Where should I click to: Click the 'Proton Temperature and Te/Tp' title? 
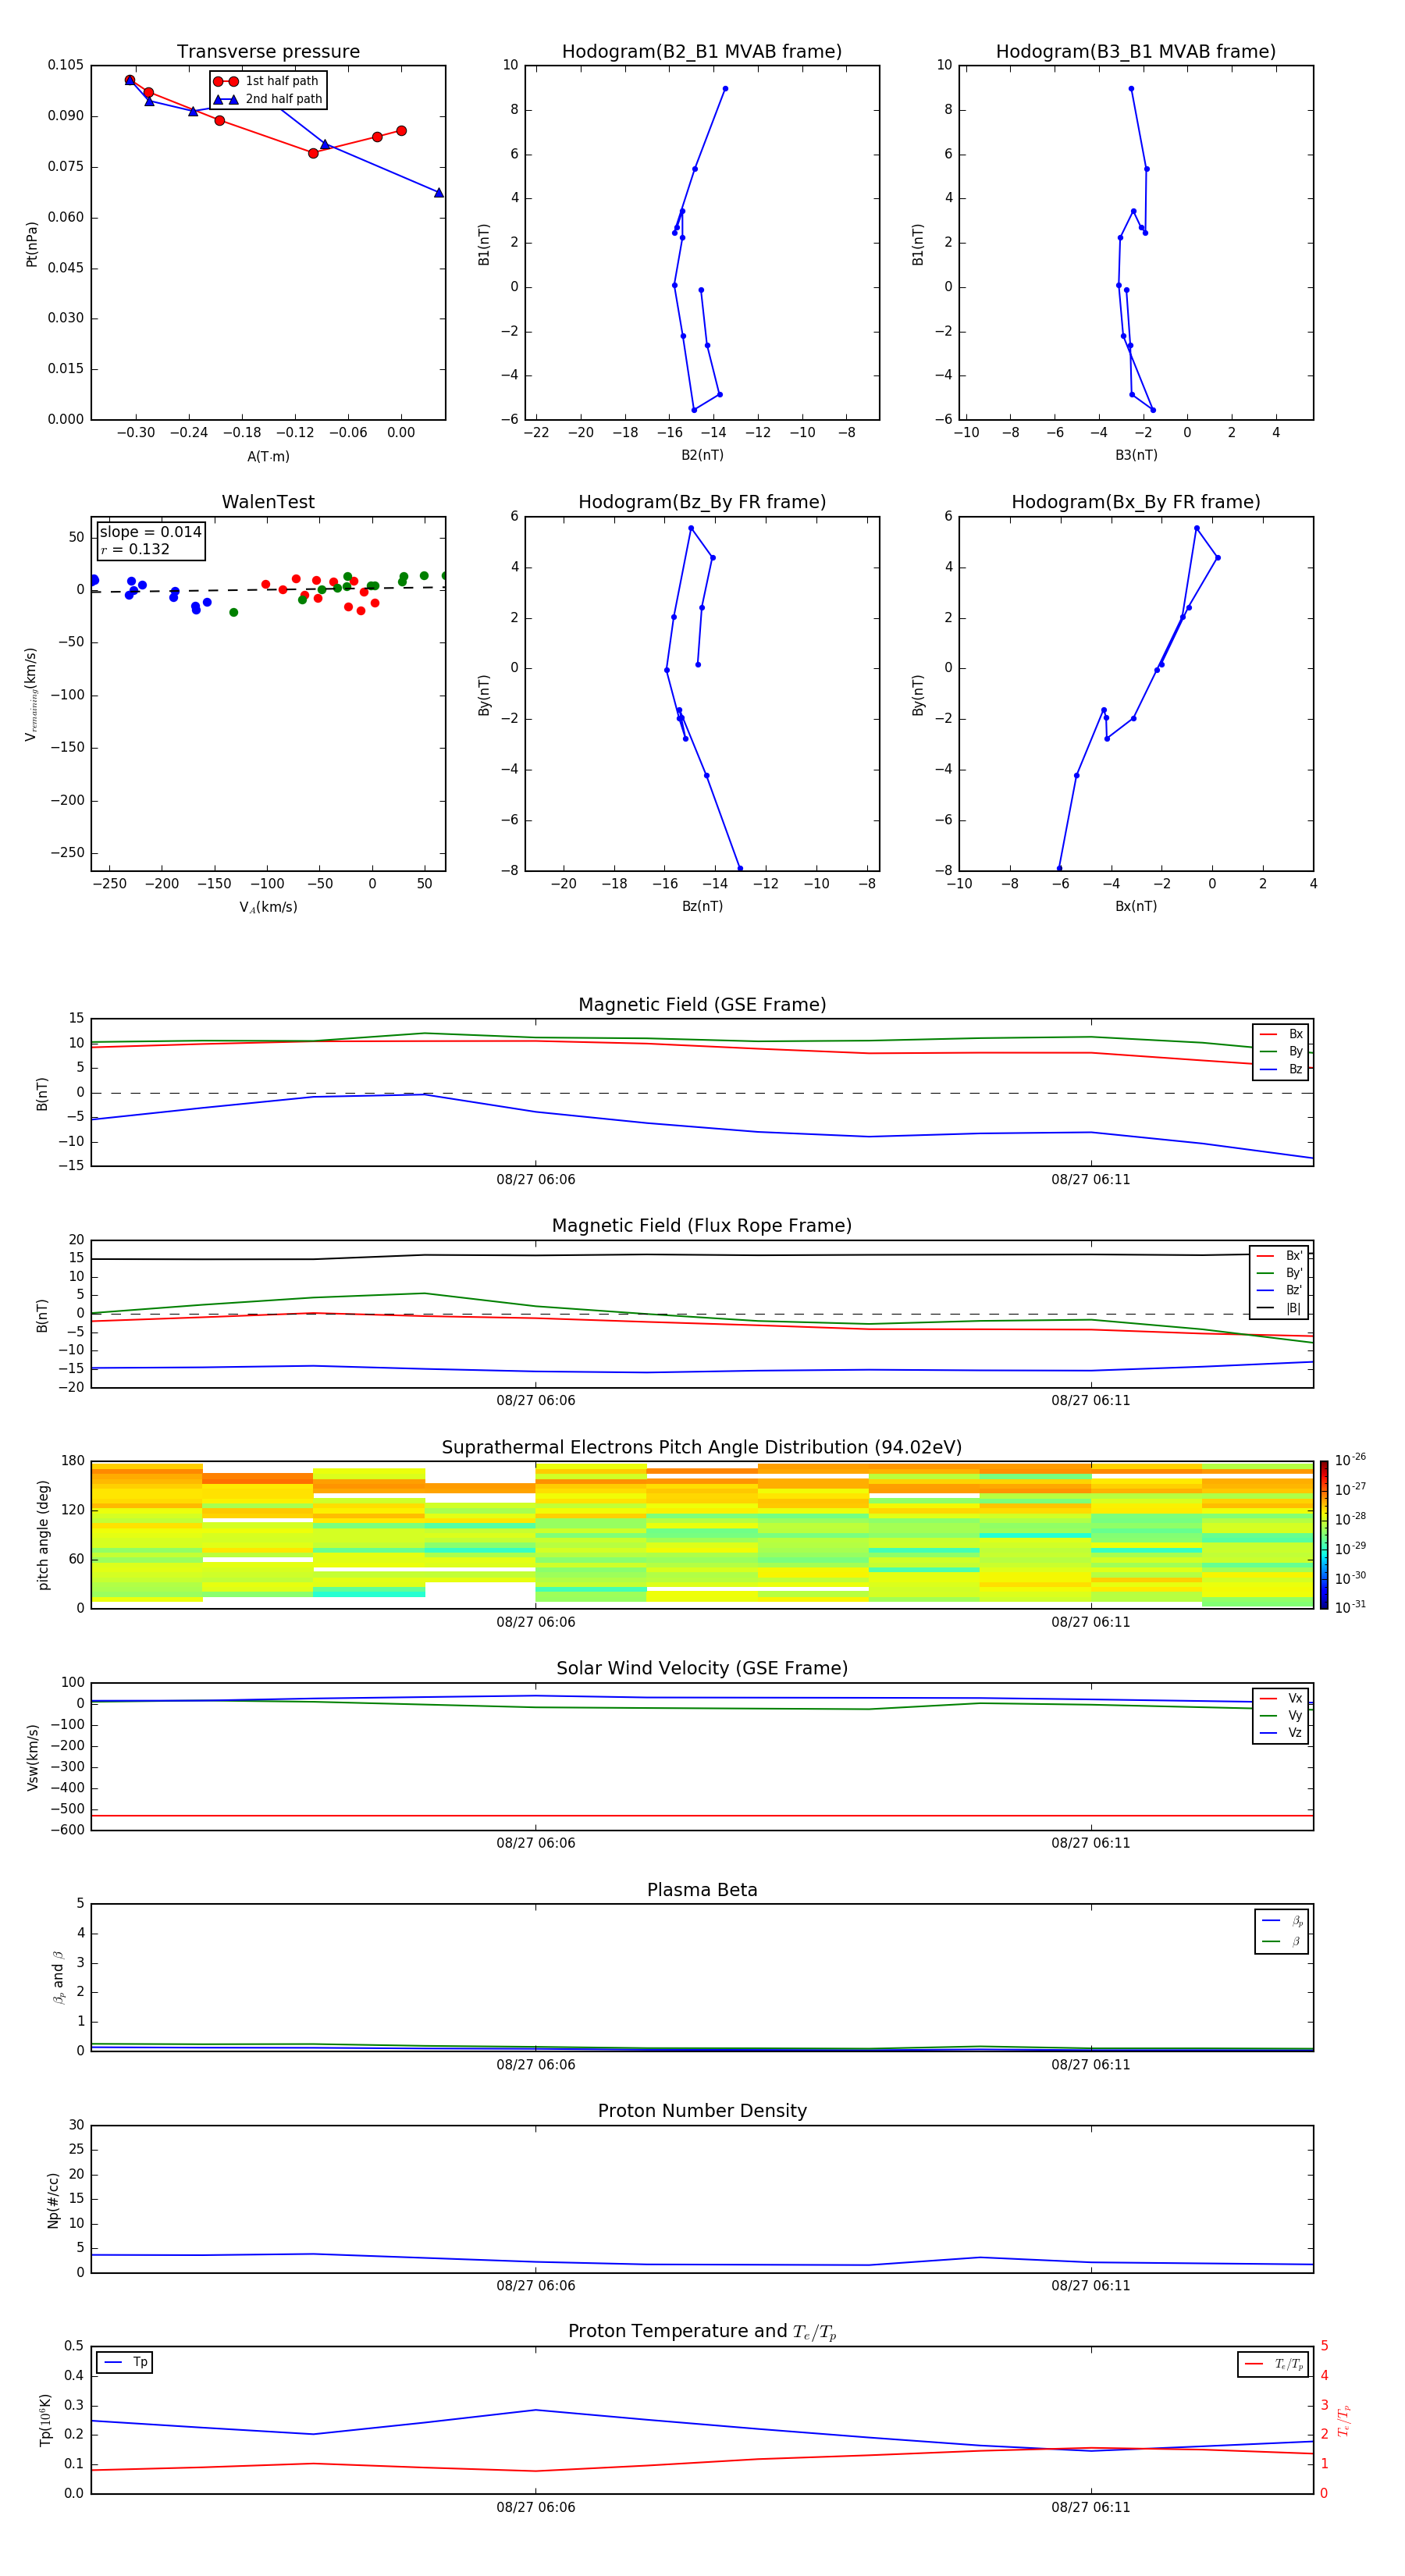pos(702,2331)
